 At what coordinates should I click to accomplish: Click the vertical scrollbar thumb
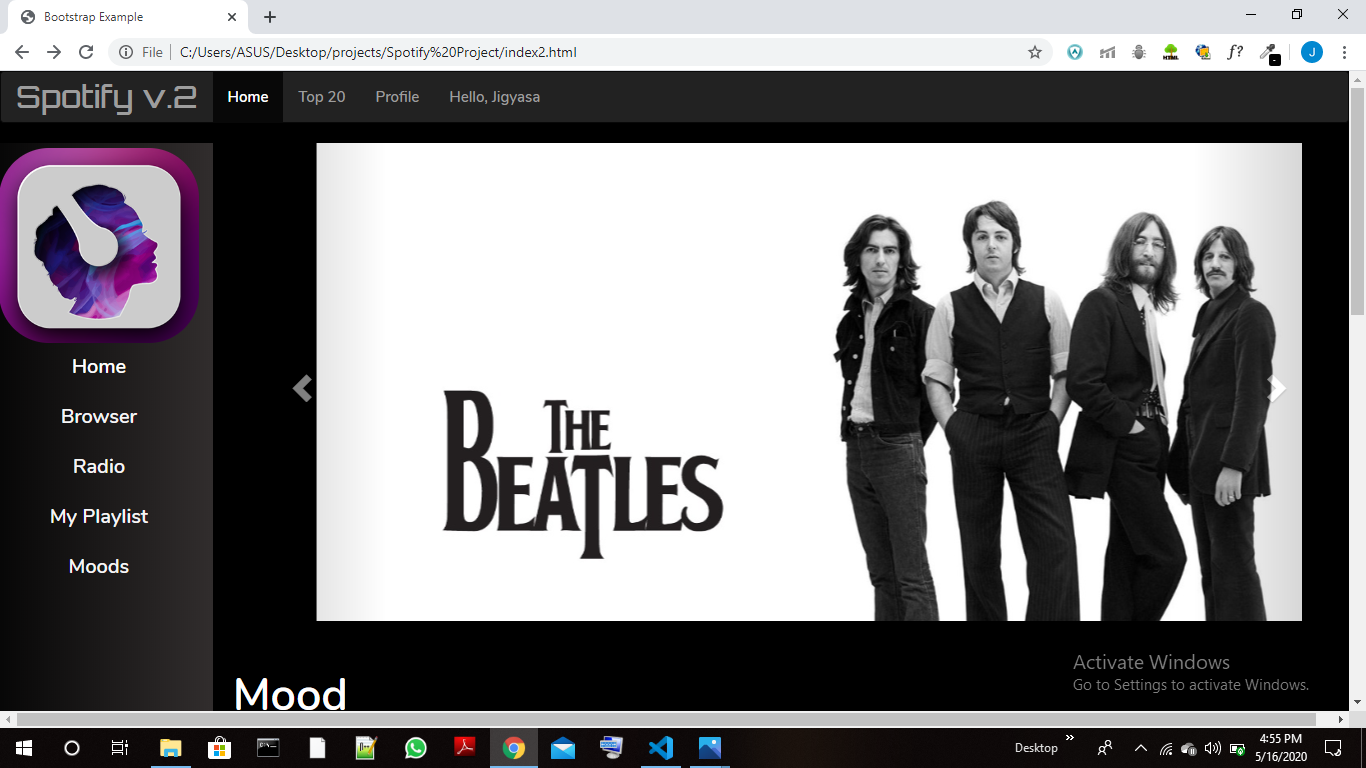[x=1357, y=202]
